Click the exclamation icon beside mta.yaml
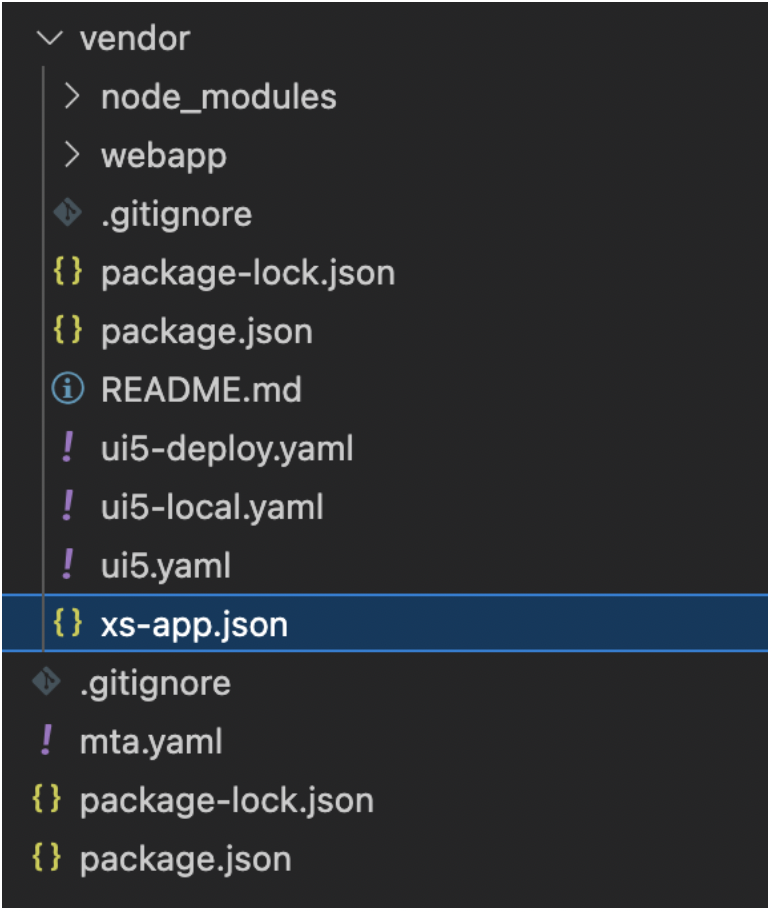 [x=47, y=740]
